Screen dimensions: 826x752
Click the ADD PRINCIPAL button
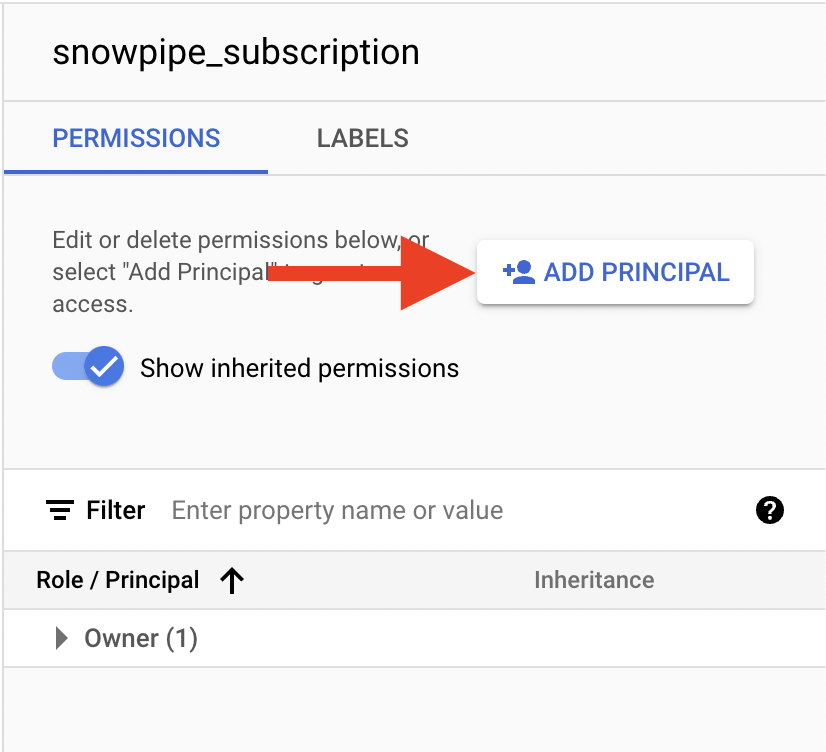pyautogui.click(x=615, y=272)
